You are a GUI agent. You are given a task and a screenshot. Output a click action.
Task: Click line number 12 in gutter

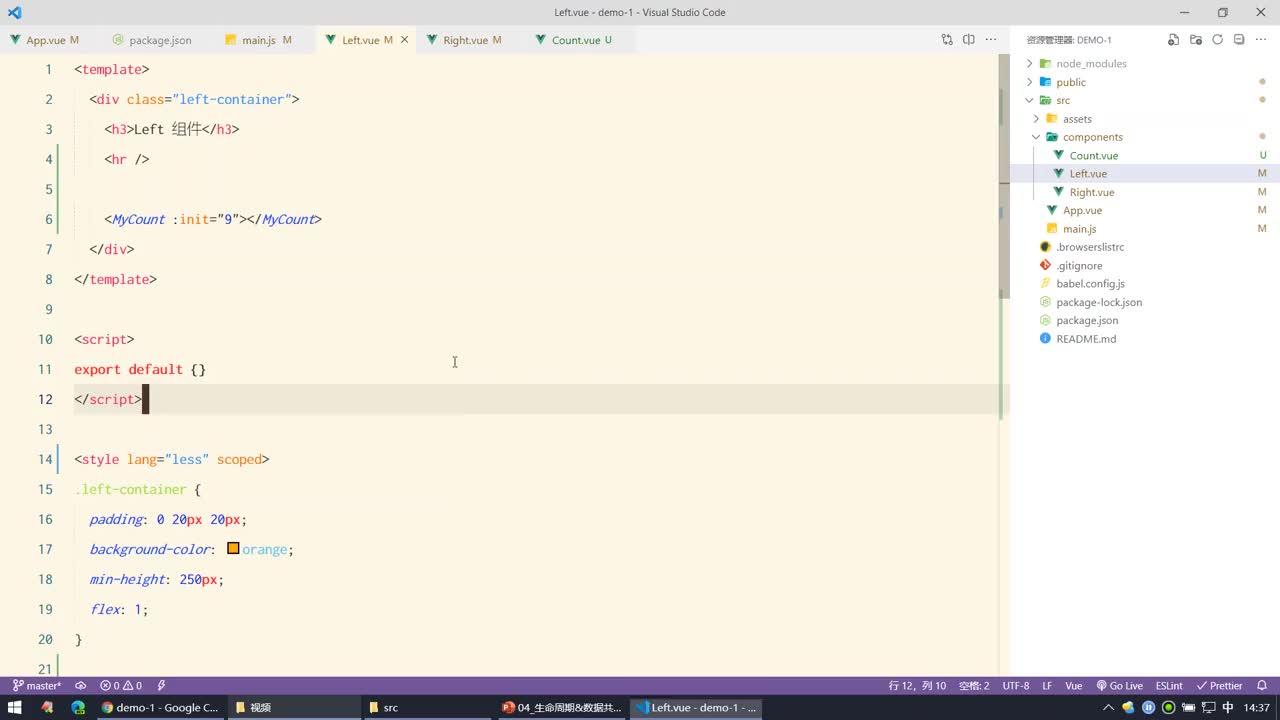(x=45, y=399)
